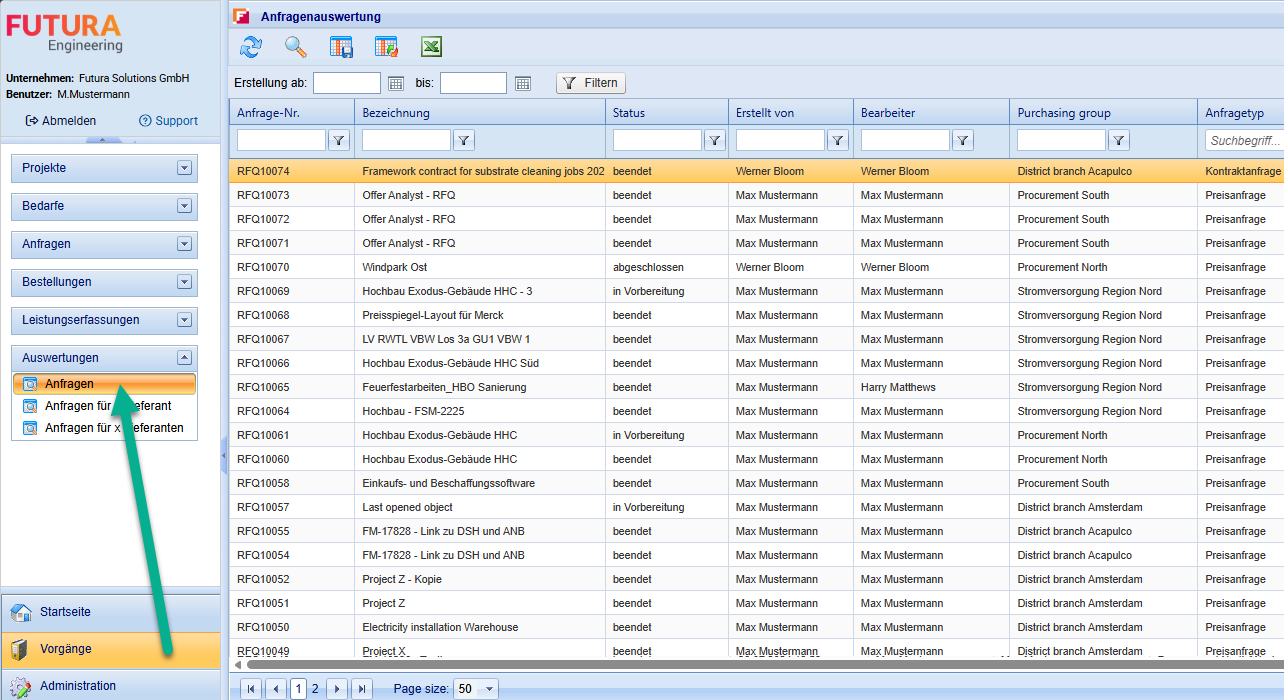1284x700 pixels.
Task: Go to next page of results
Action: tap(338, 689)
